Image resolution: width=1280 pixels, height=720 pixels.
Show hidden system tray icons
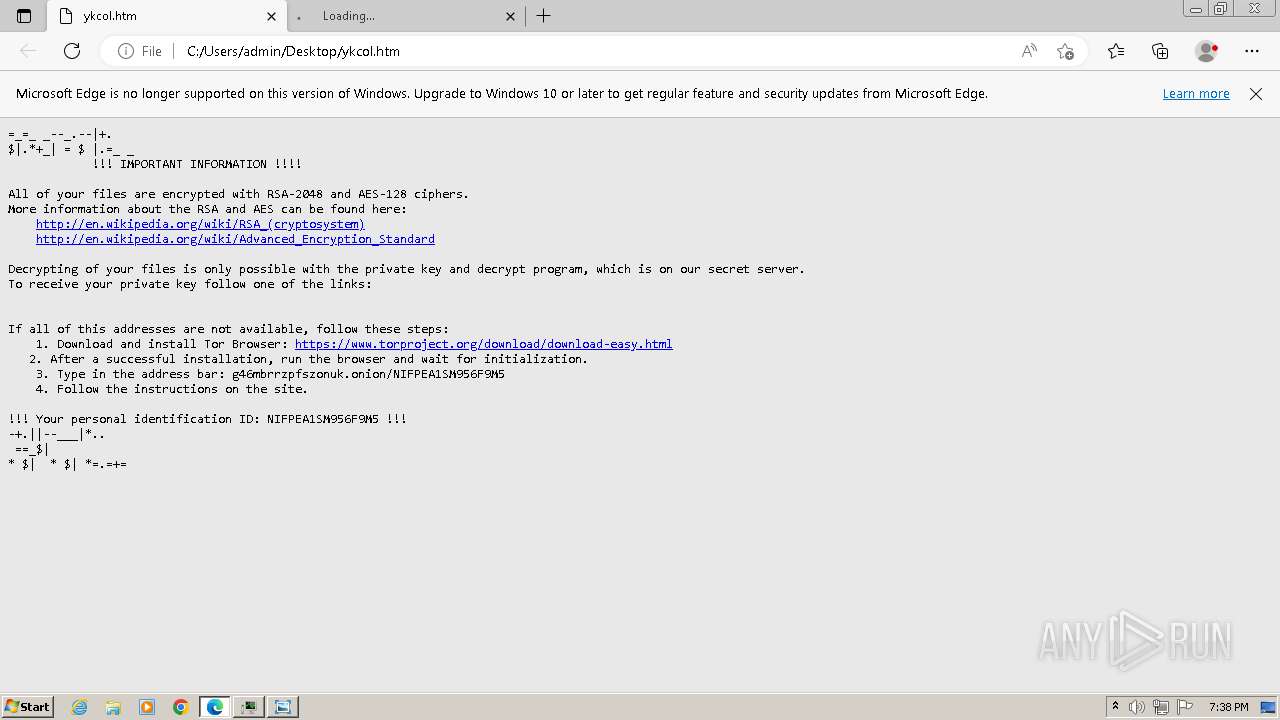pos(1115,707)
